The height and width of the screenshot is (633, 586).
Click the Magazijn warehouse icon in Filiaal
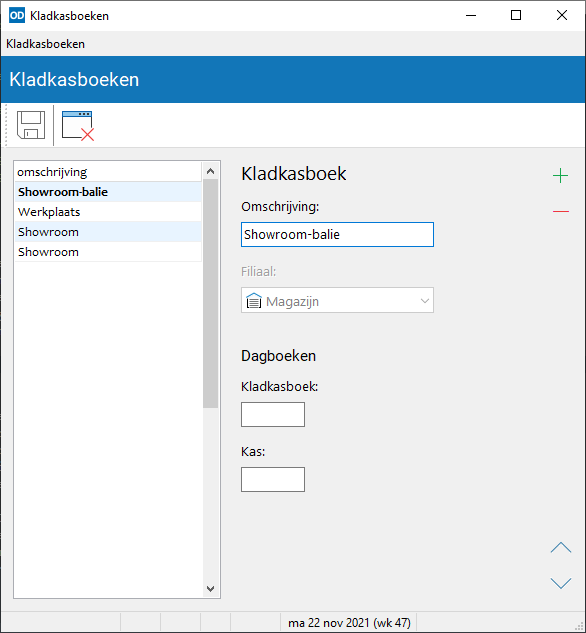(x=254, y=301)
